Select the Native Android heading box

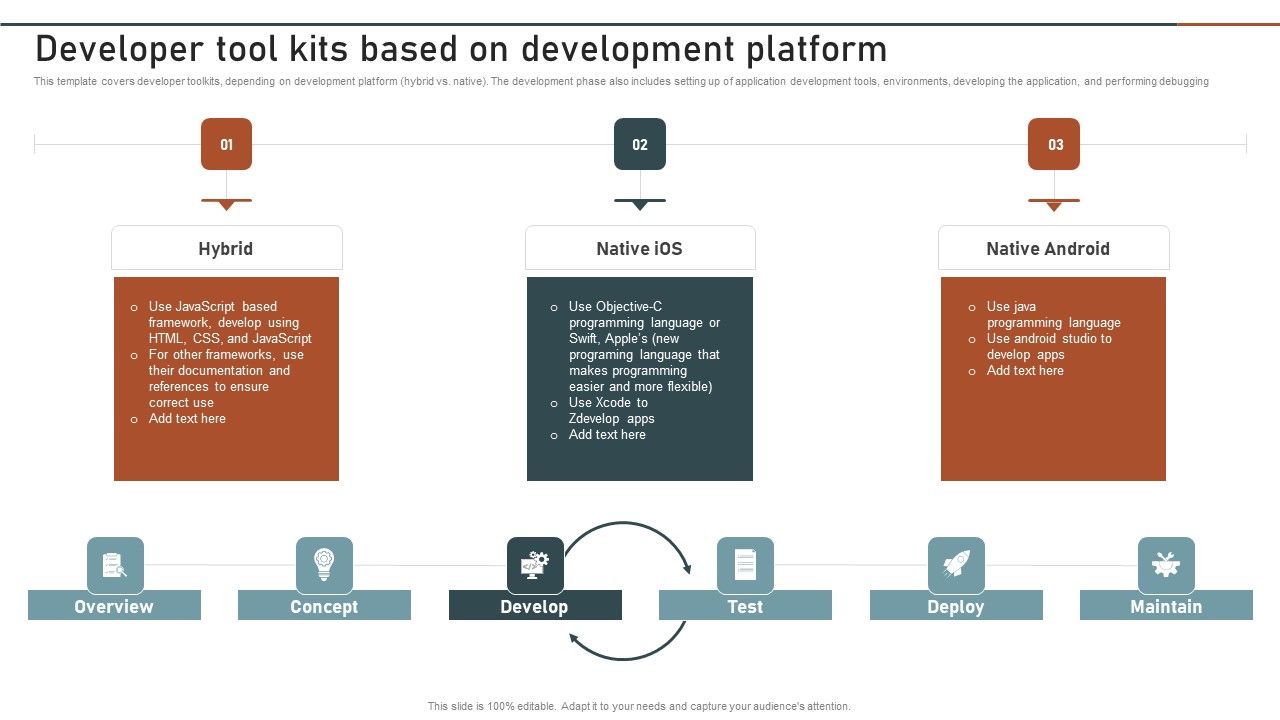[x=1054, y=248]
